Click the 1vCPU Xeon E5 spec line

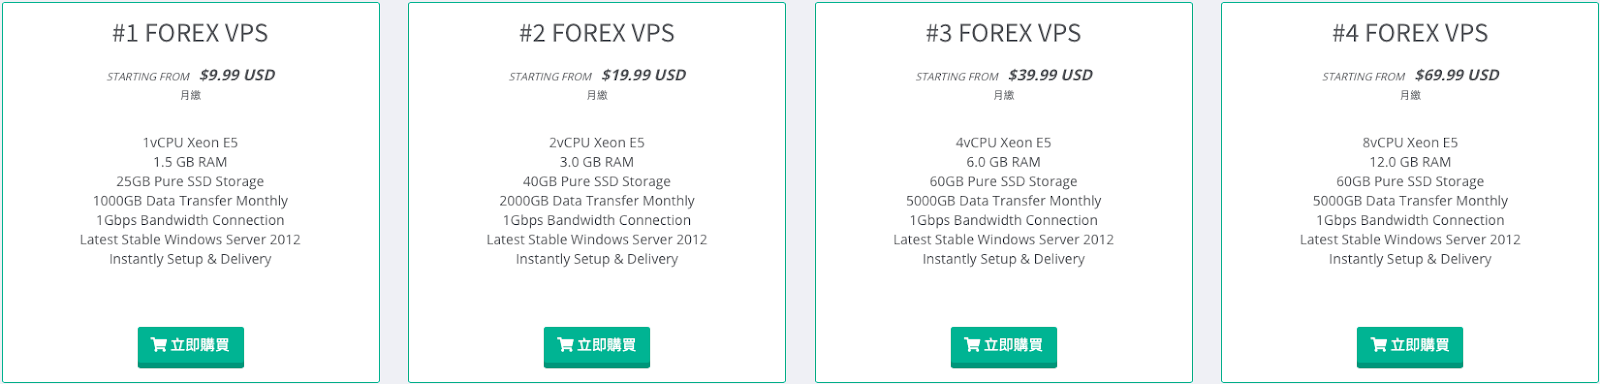click(x=190, y=143)
